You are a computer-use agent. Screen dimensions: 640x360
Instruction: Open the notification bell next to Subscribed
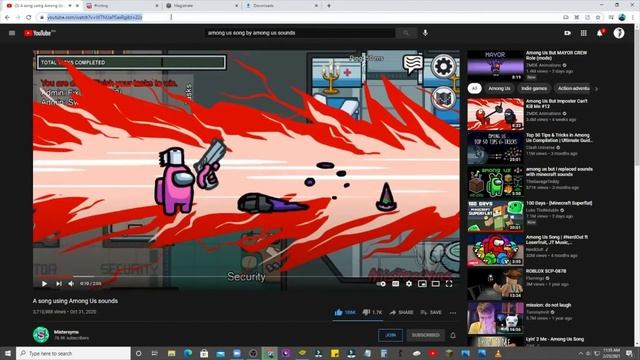point(453,335)
